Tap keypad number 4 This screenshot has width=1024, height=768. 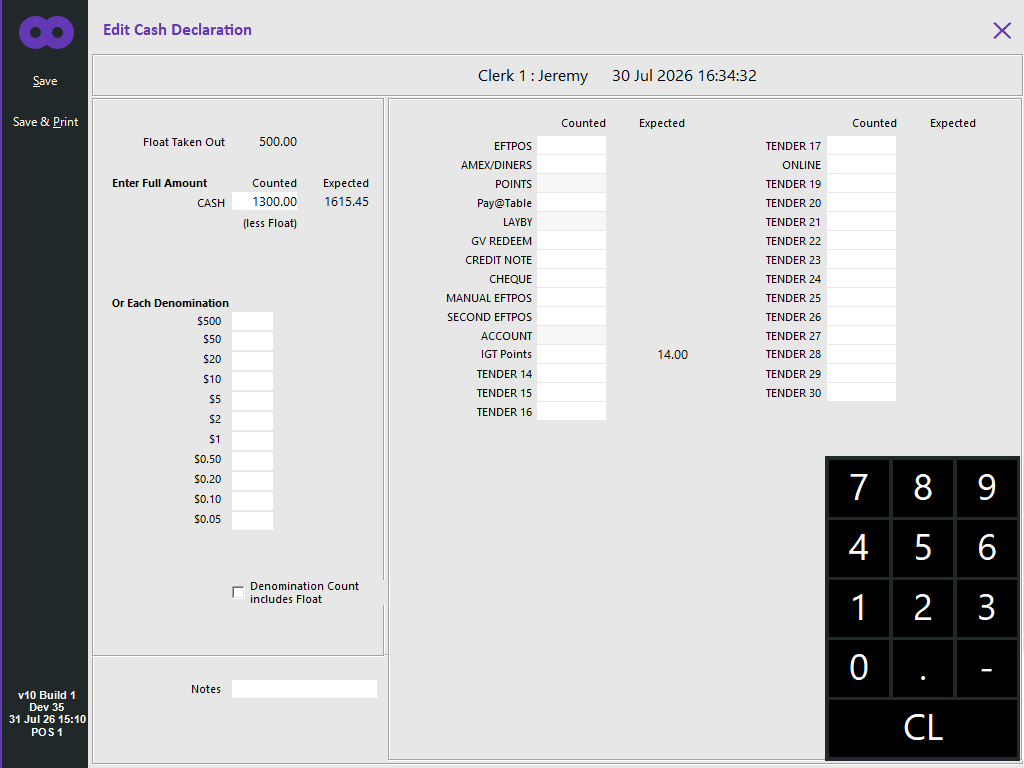click(x=859, y=547)
